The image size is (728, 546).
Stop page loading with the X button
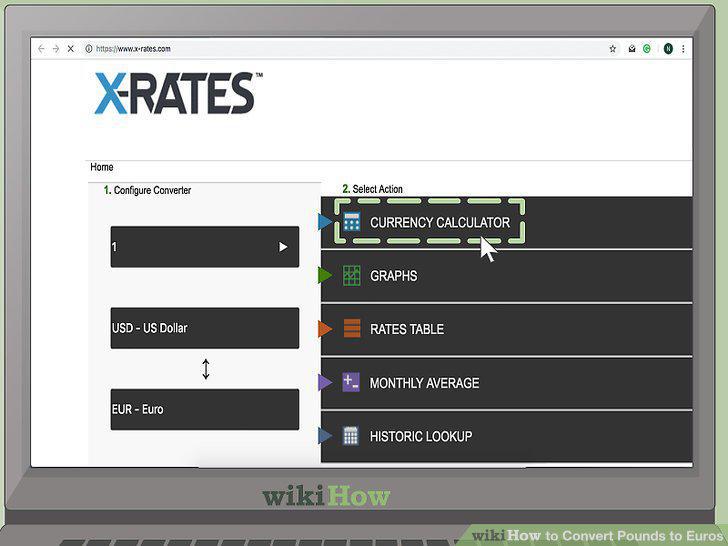(71, 49)
